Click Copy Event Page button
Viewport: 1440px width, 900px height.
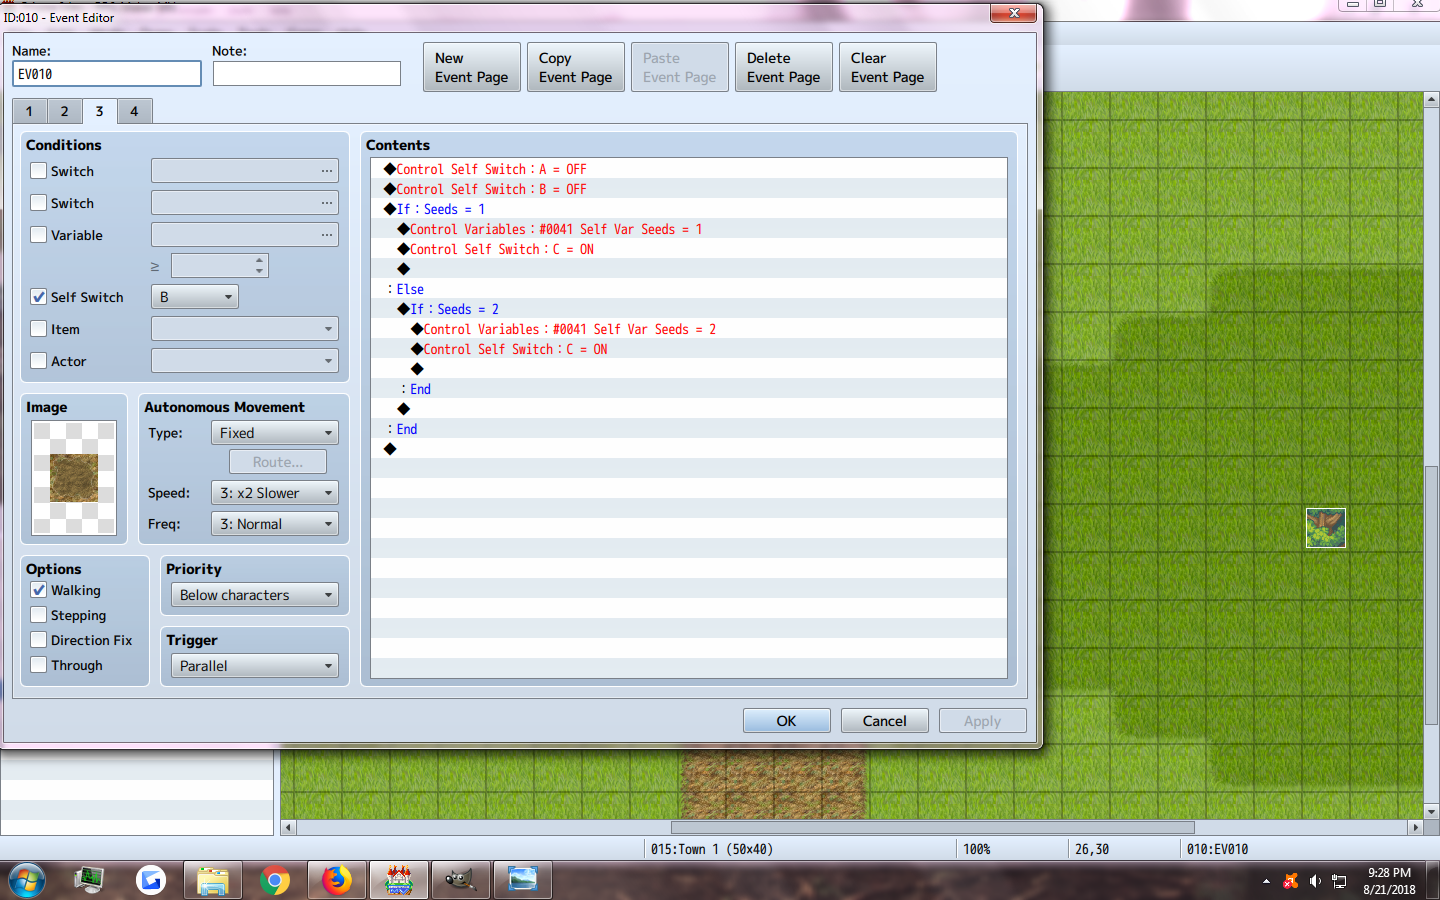(576, 67)
